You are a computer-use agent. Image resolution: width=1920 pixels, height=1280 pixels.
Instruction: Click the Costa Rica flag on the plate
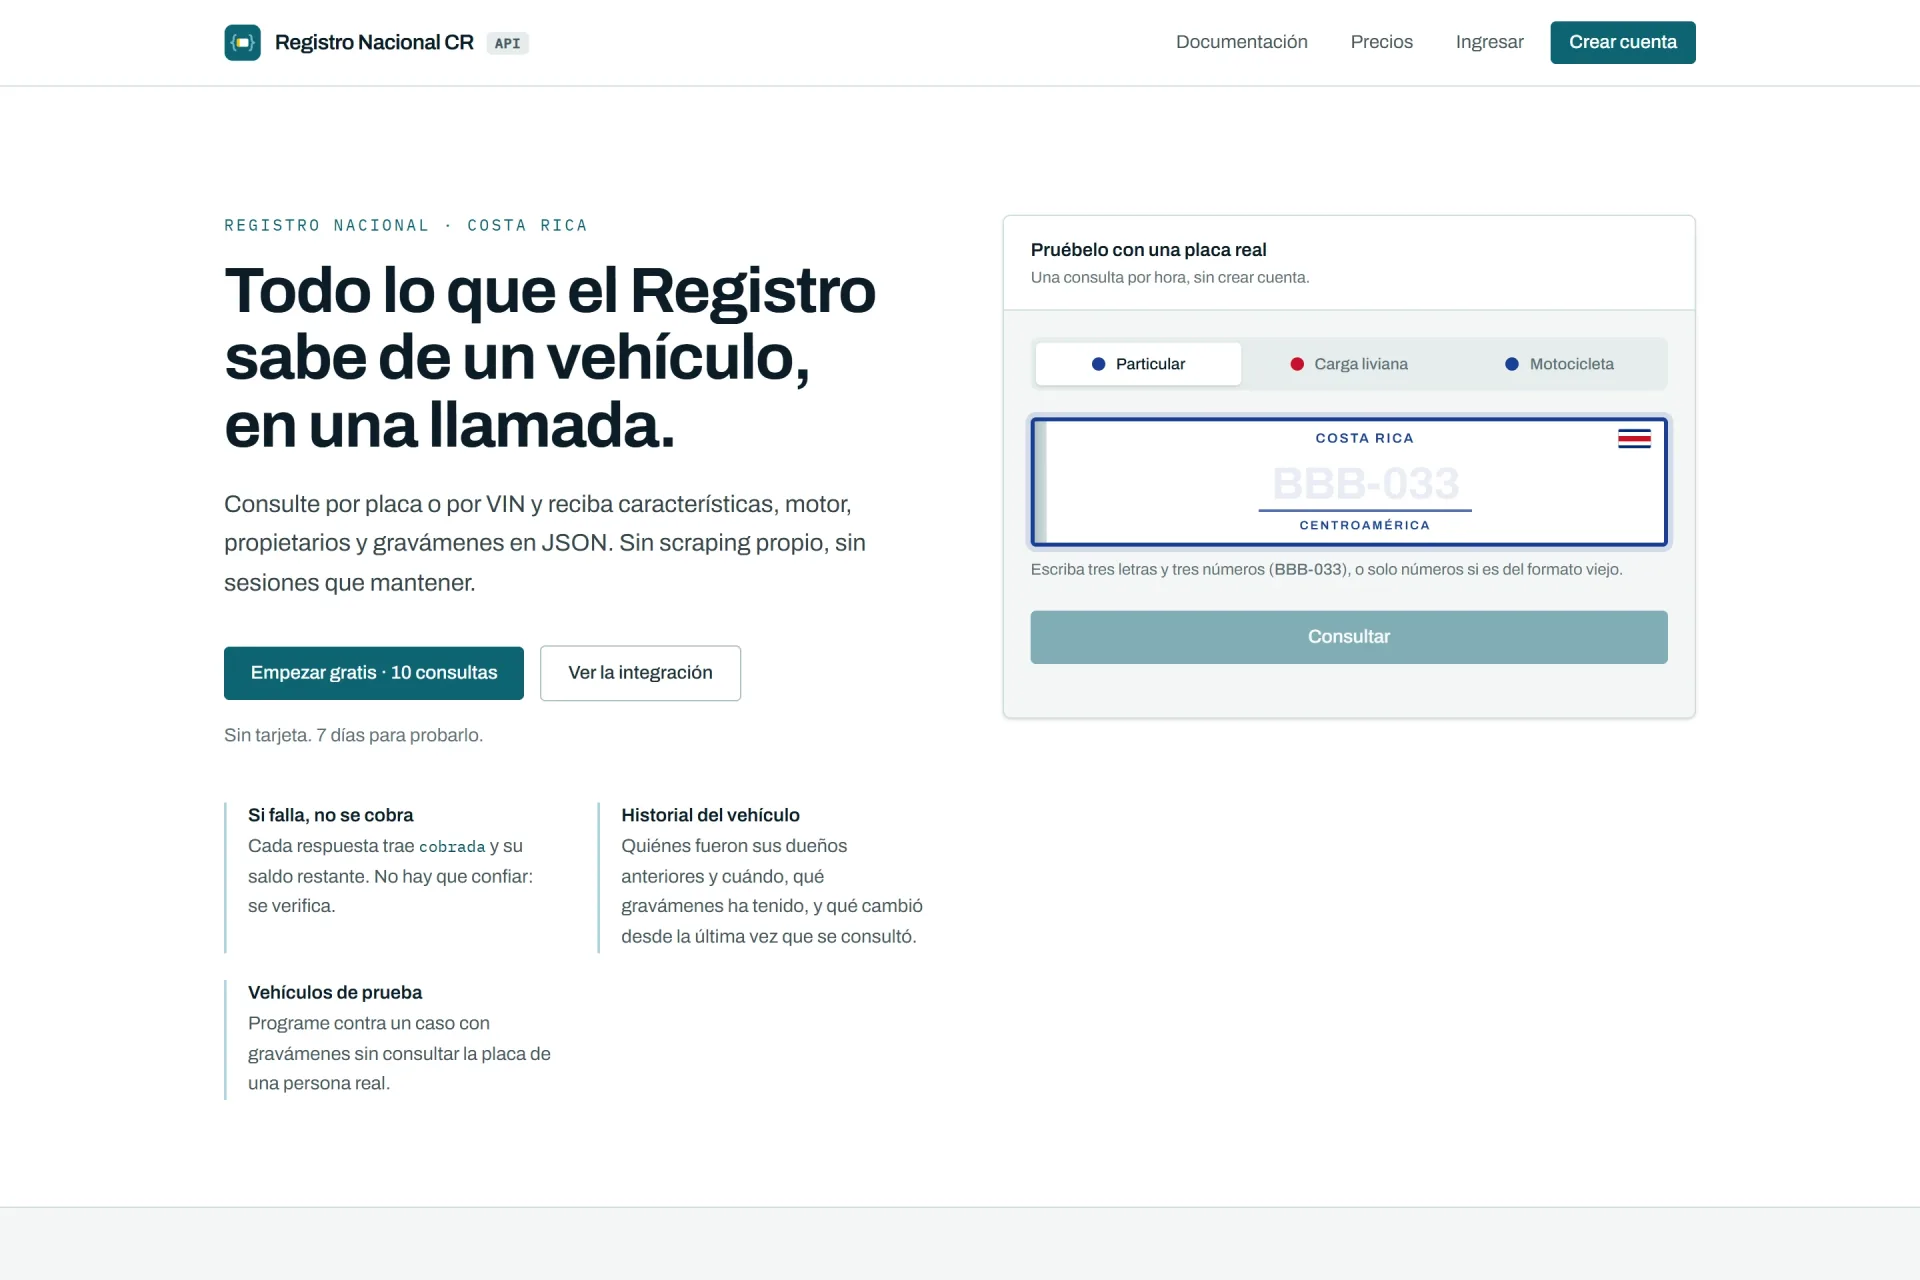pos(1634,438)
